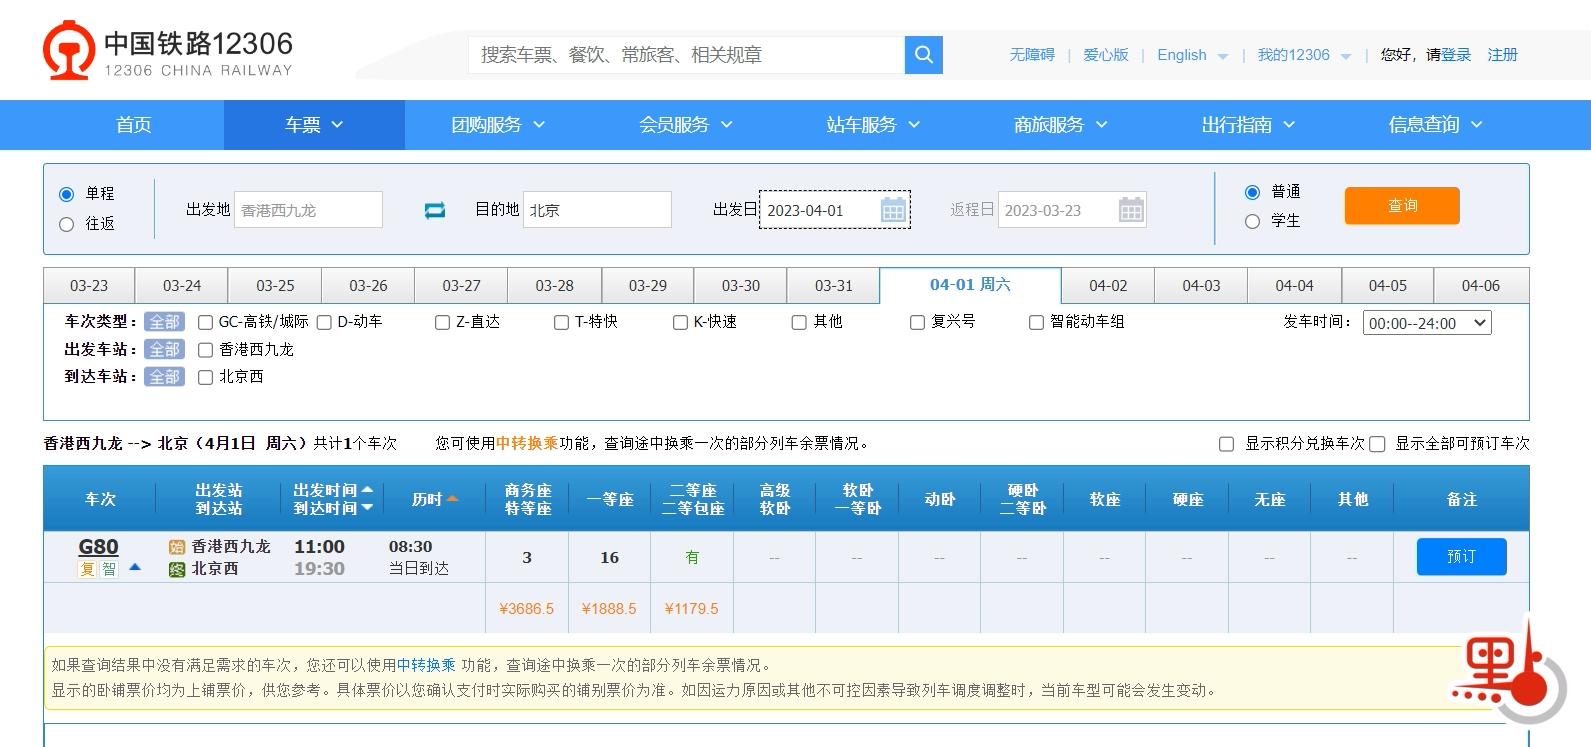Go to 首页 home tab
The width and height of the screenshot is (1591, 747).
pyautogui.click(x=134, y=125)
